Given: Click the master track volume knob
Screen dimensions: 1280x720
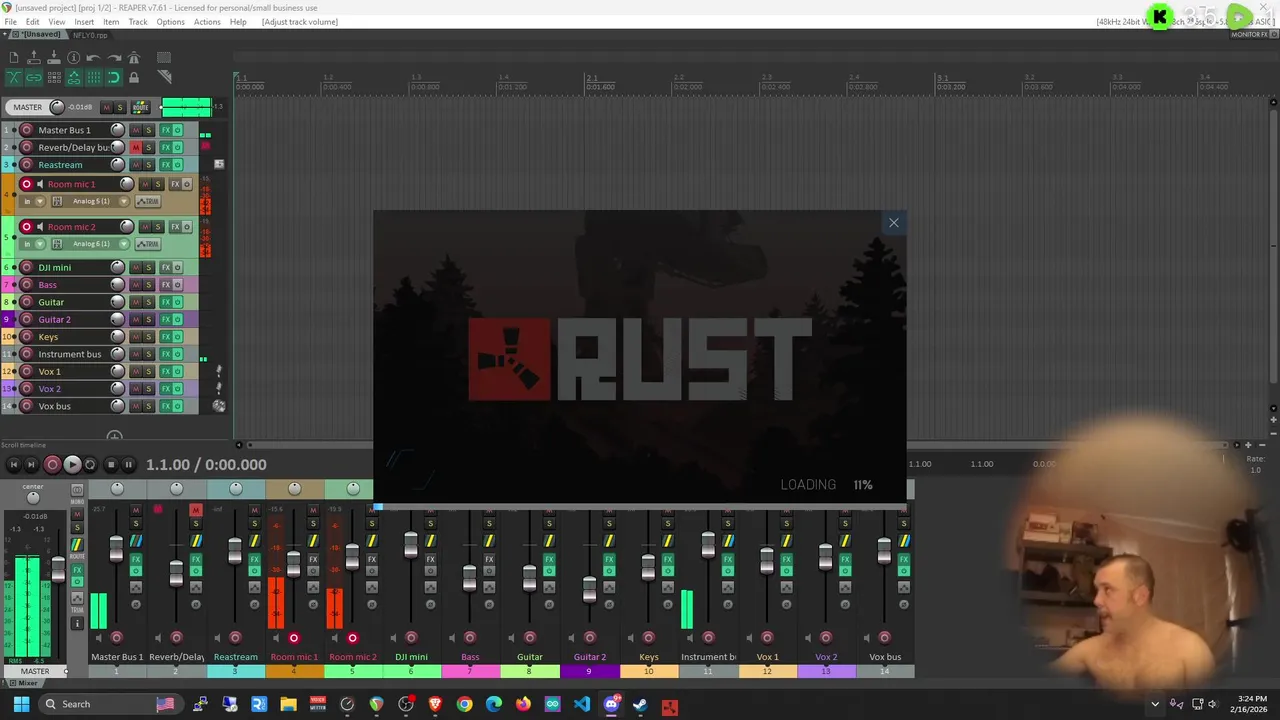Looking at the screenshot, I should [57, 107].
